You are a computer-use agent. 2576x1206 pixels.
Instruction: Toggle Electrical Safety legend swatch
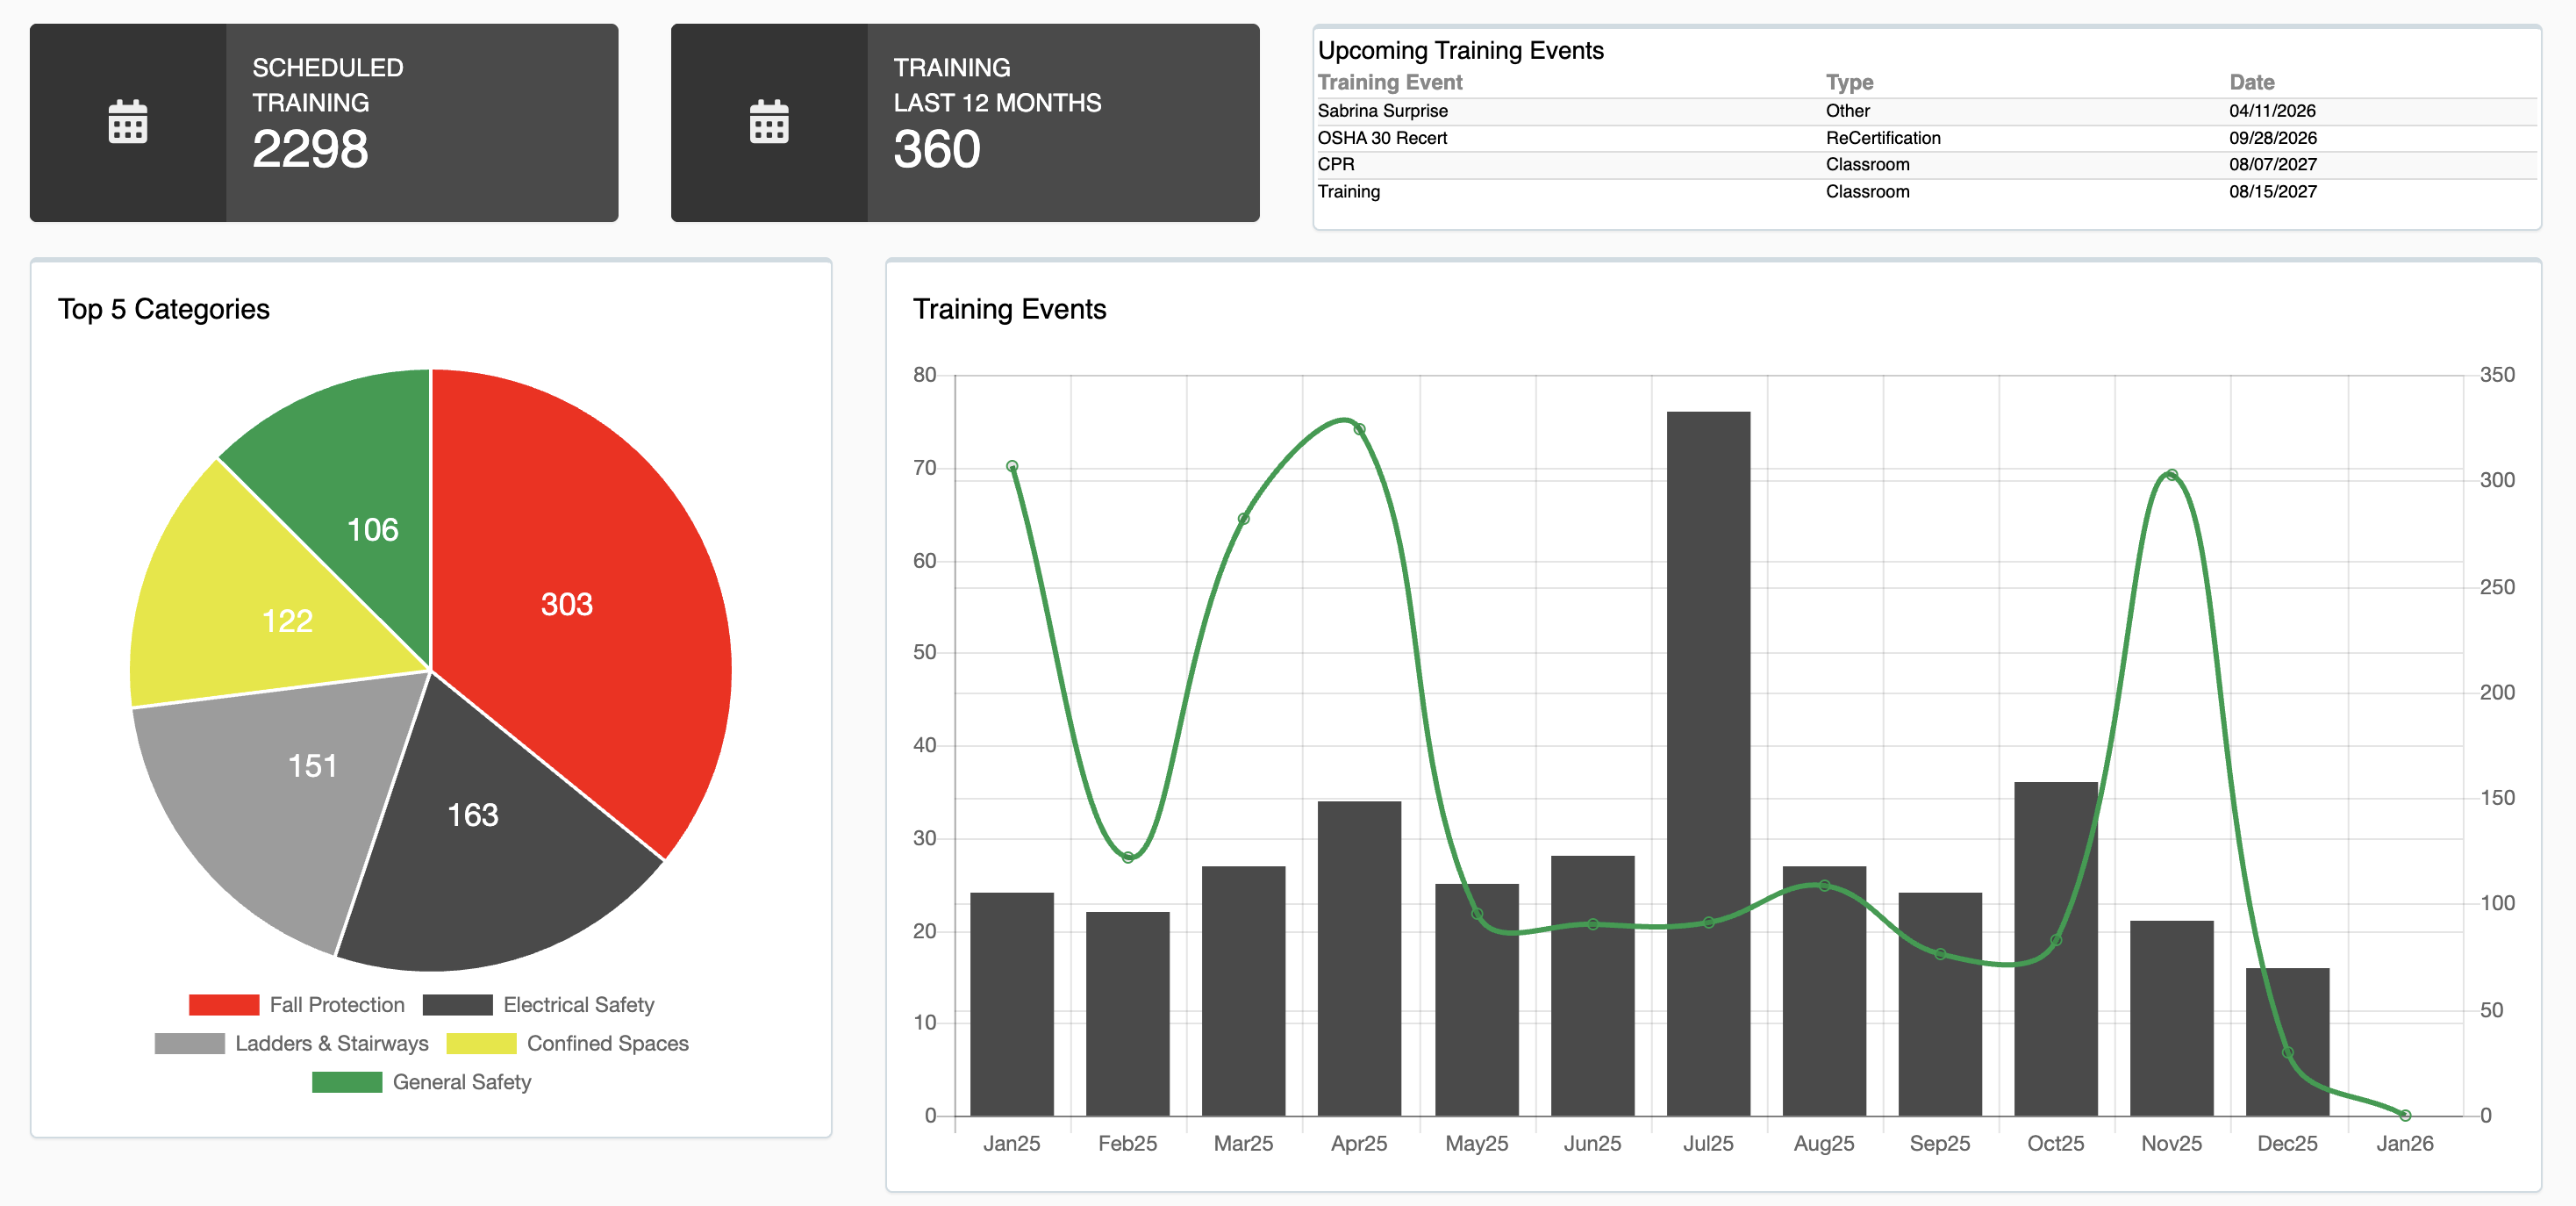click(457, 1005)
